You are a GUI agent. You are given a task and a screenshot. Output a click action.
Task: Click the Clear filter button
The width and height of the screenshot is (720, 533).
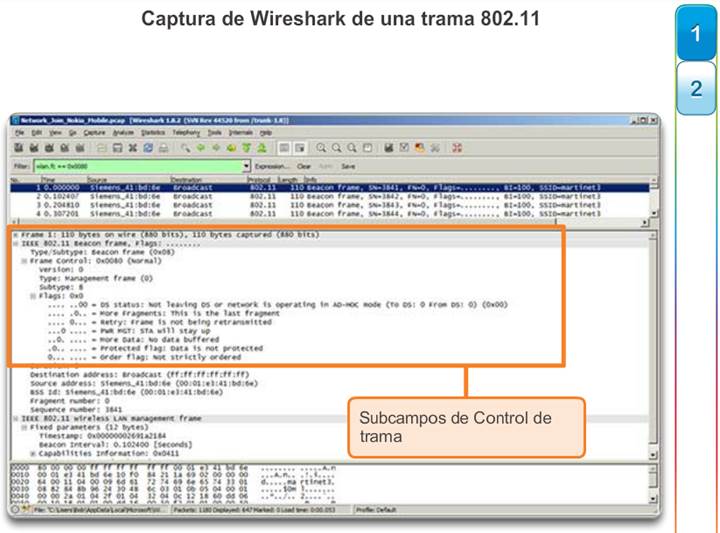pos(304,166)
